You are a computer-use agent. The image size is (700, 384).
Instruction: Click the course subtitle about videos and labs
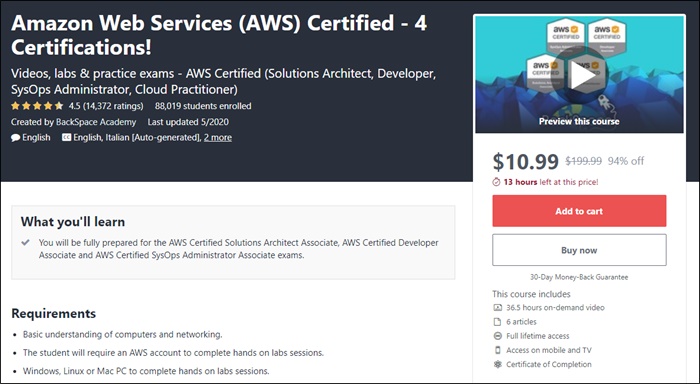(x=223, y=81)
